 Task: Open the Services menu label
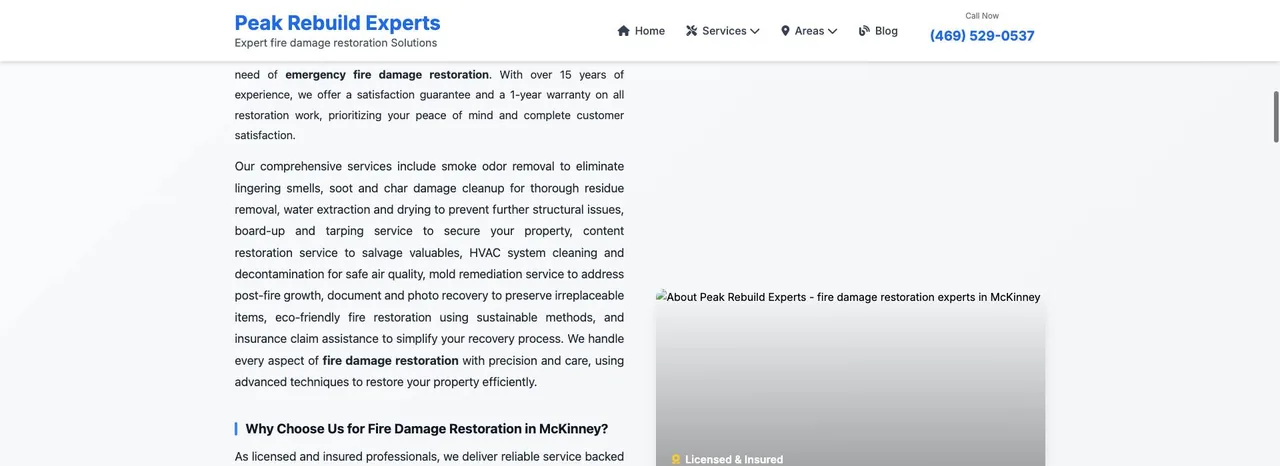point(724,31)
